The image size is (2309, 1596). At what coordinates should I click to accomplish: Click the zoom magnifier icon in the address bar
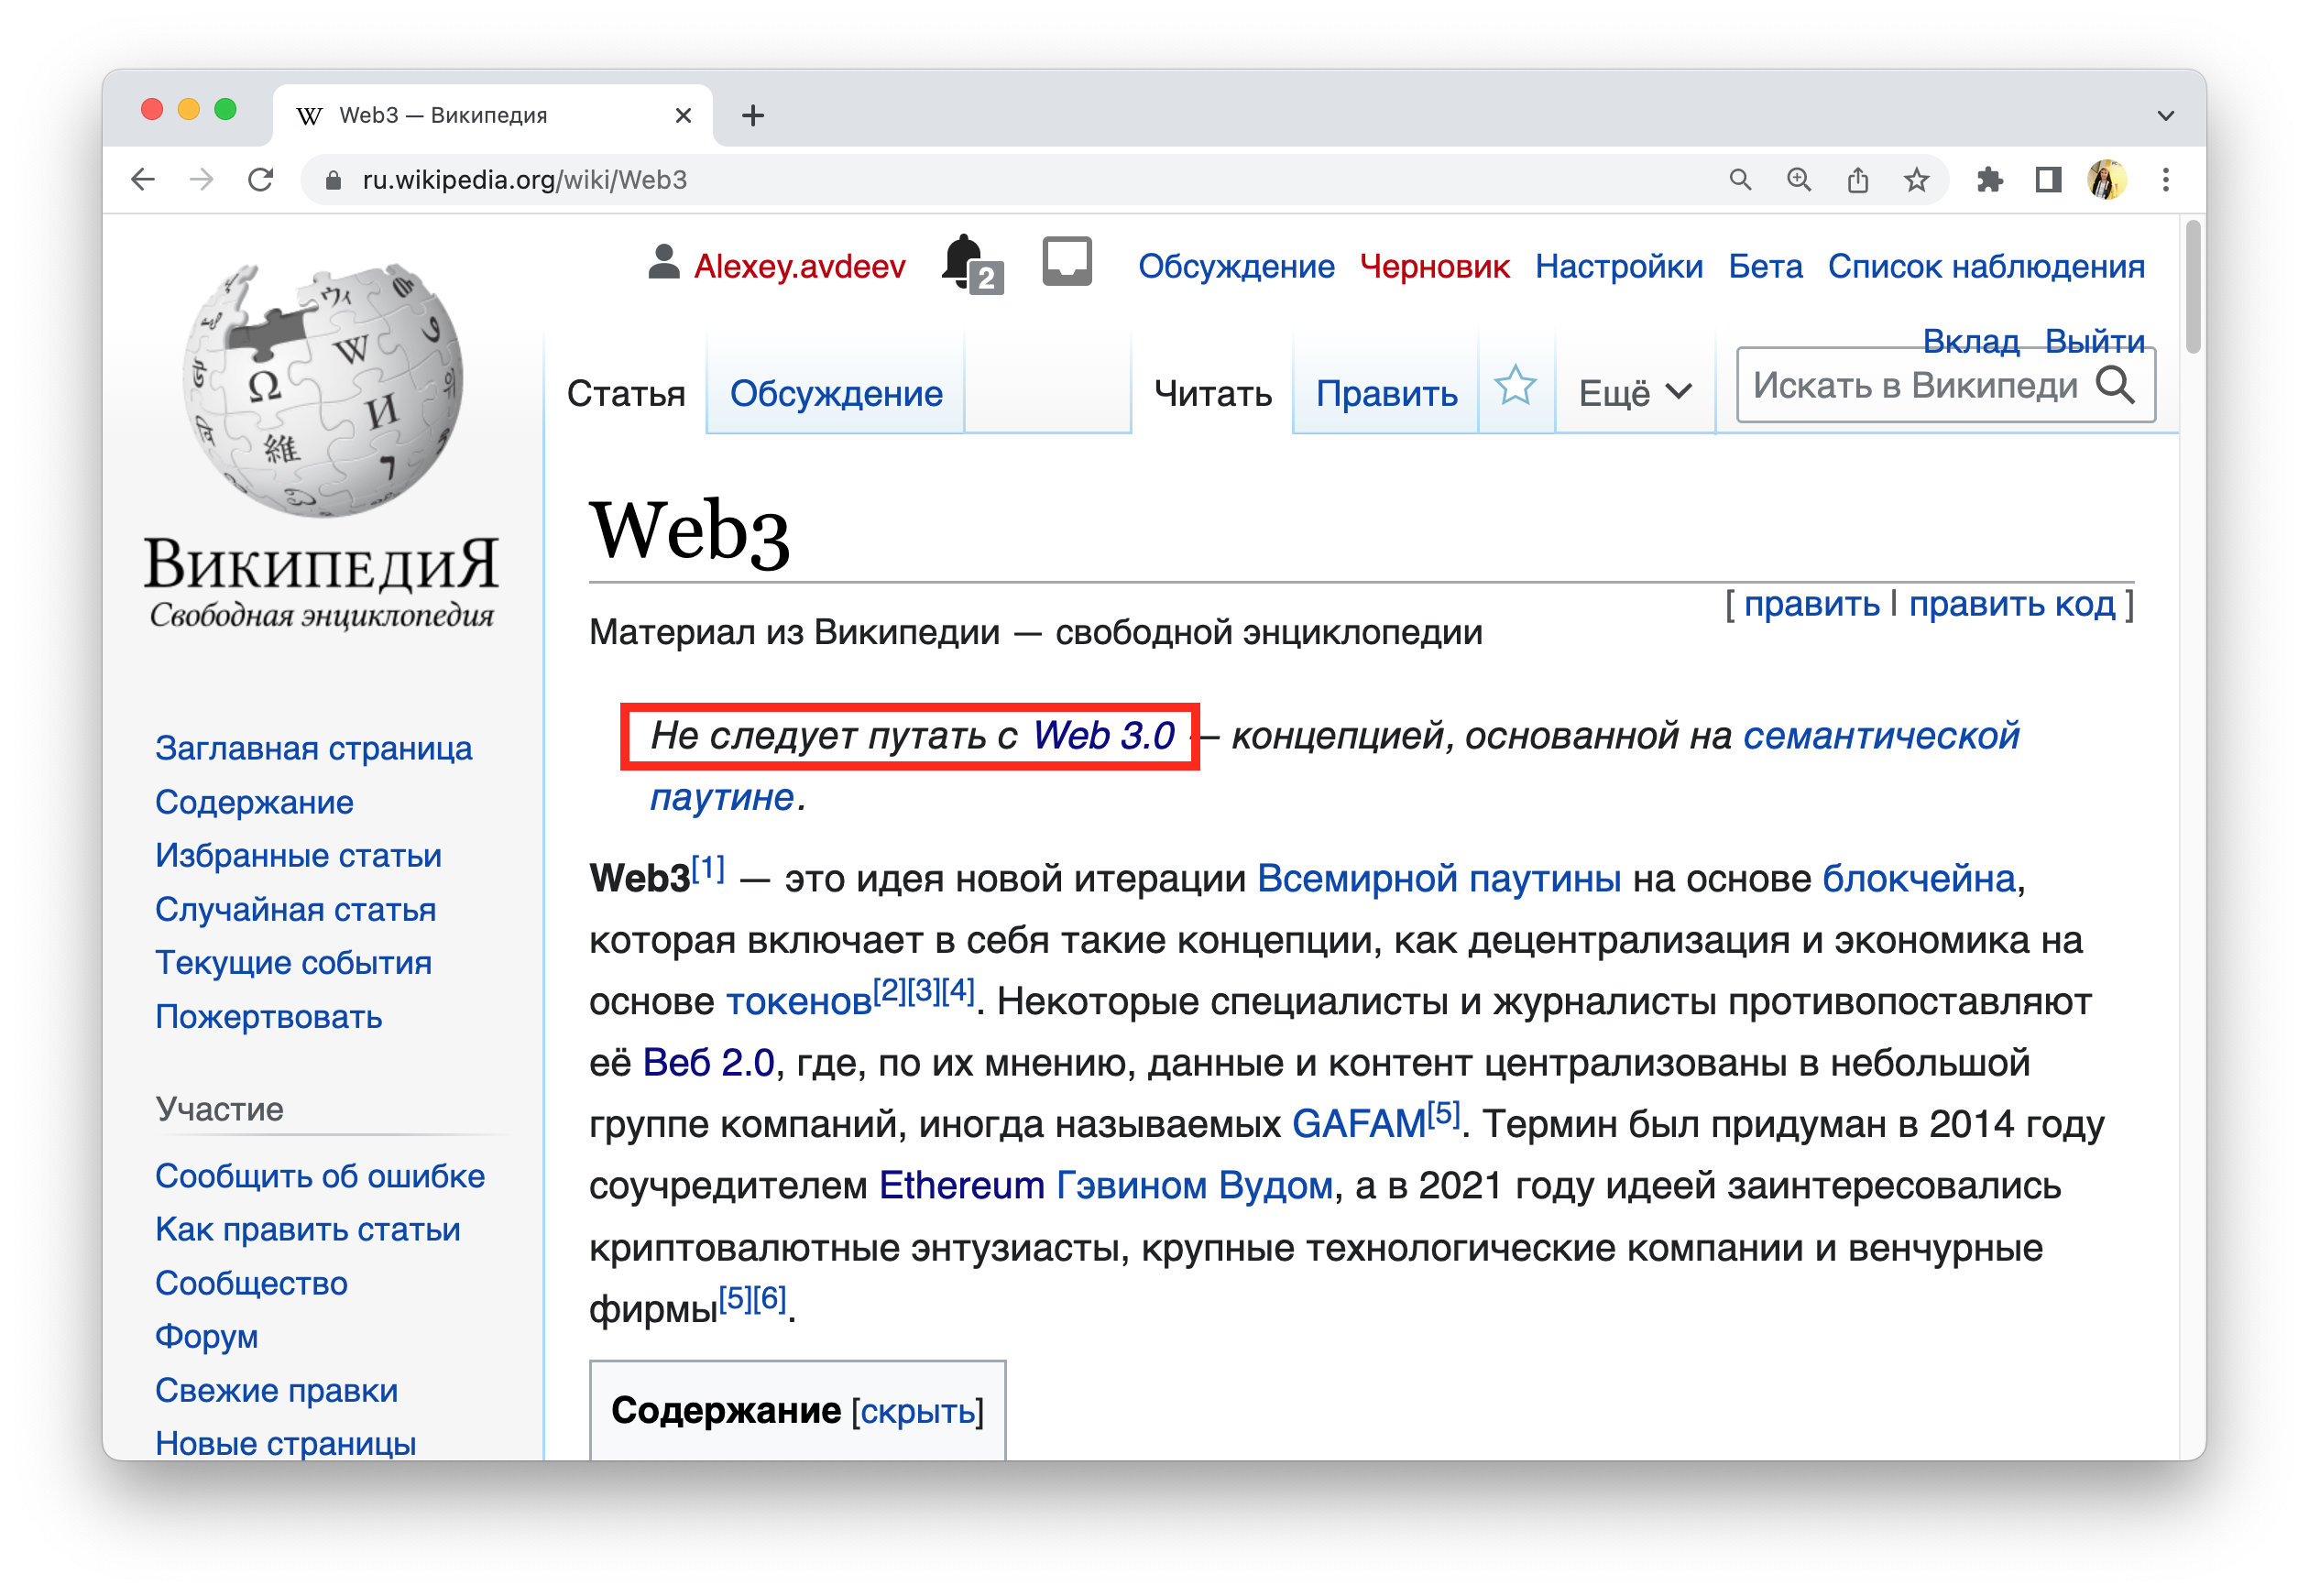[x=1799, y=180]
